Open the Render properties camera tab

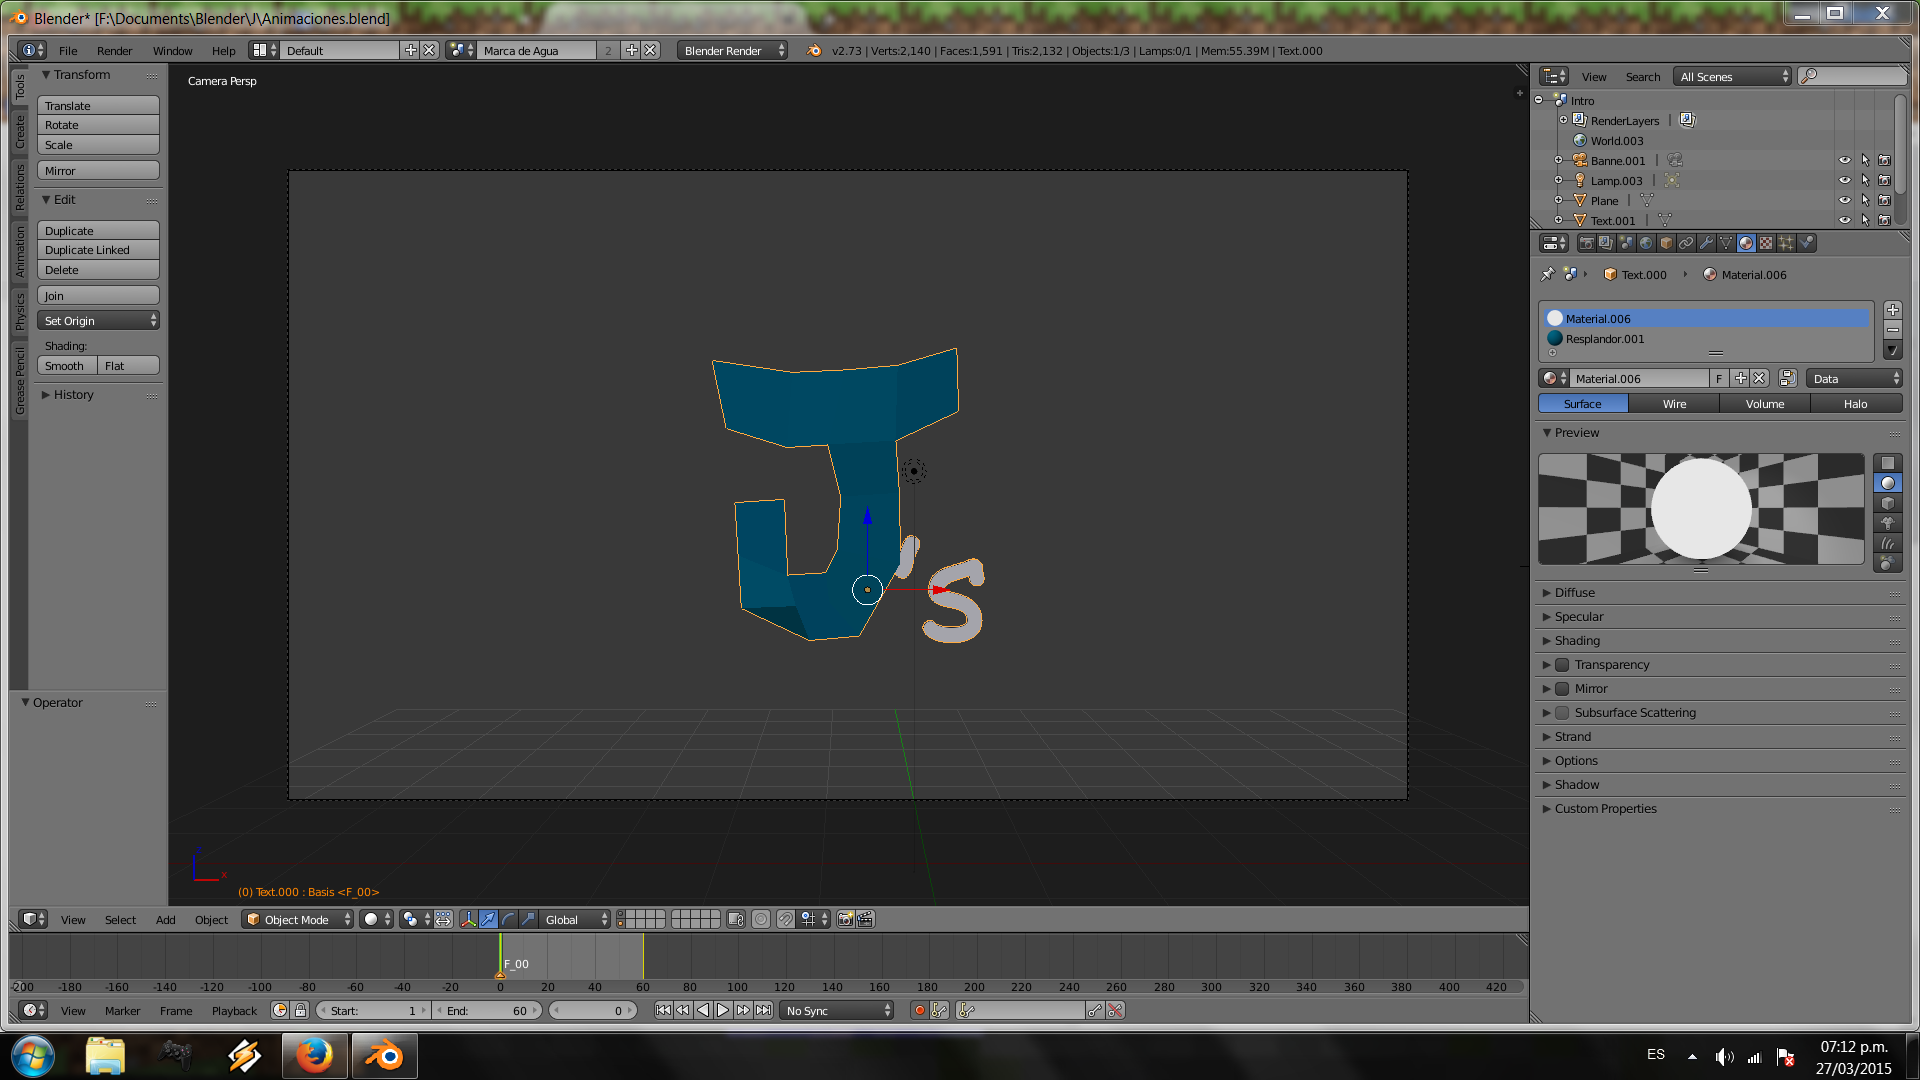(1586, 243)
